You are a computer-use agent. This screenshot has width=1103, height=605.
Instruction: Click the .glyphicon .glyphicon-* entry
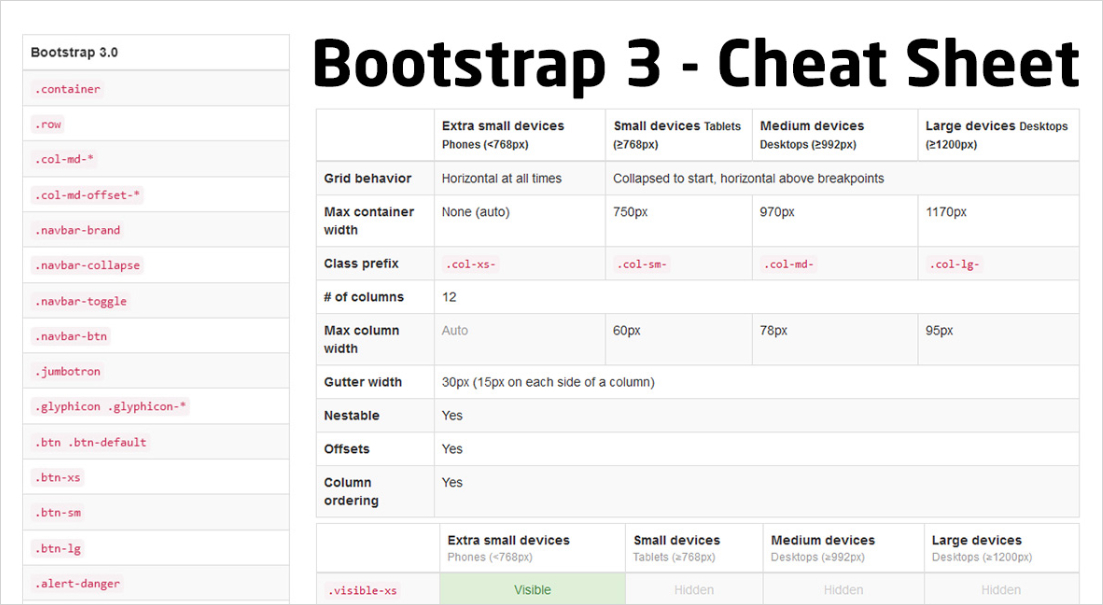tap(110, 407)
